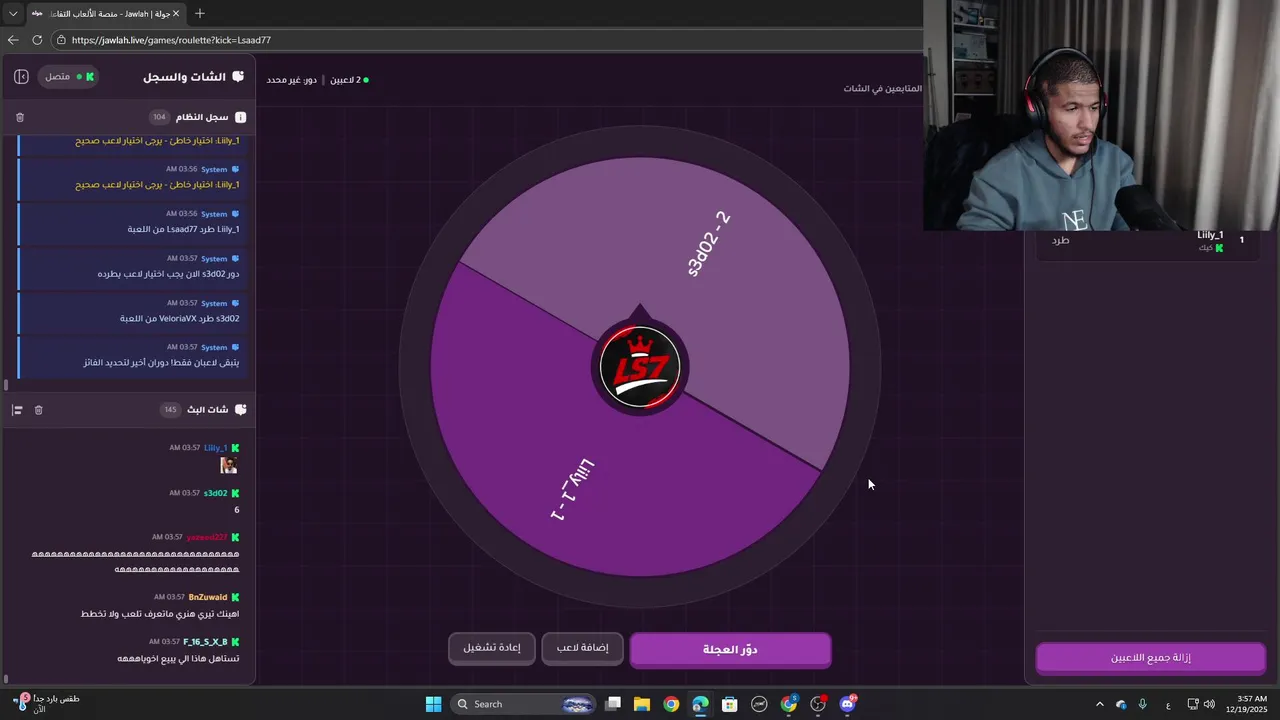Image resolution: width=1280 pixels, height=720 pixels.
Task: Open the system log info icon
Action: tap(240, 117)
